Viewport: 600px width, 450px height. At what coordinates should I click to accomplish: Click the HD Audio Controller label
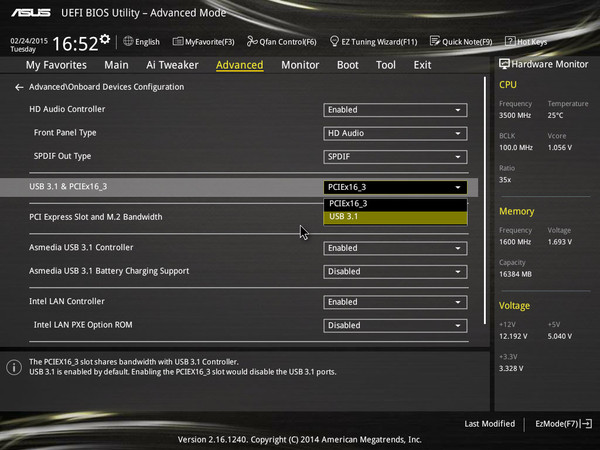coord(67,109)
